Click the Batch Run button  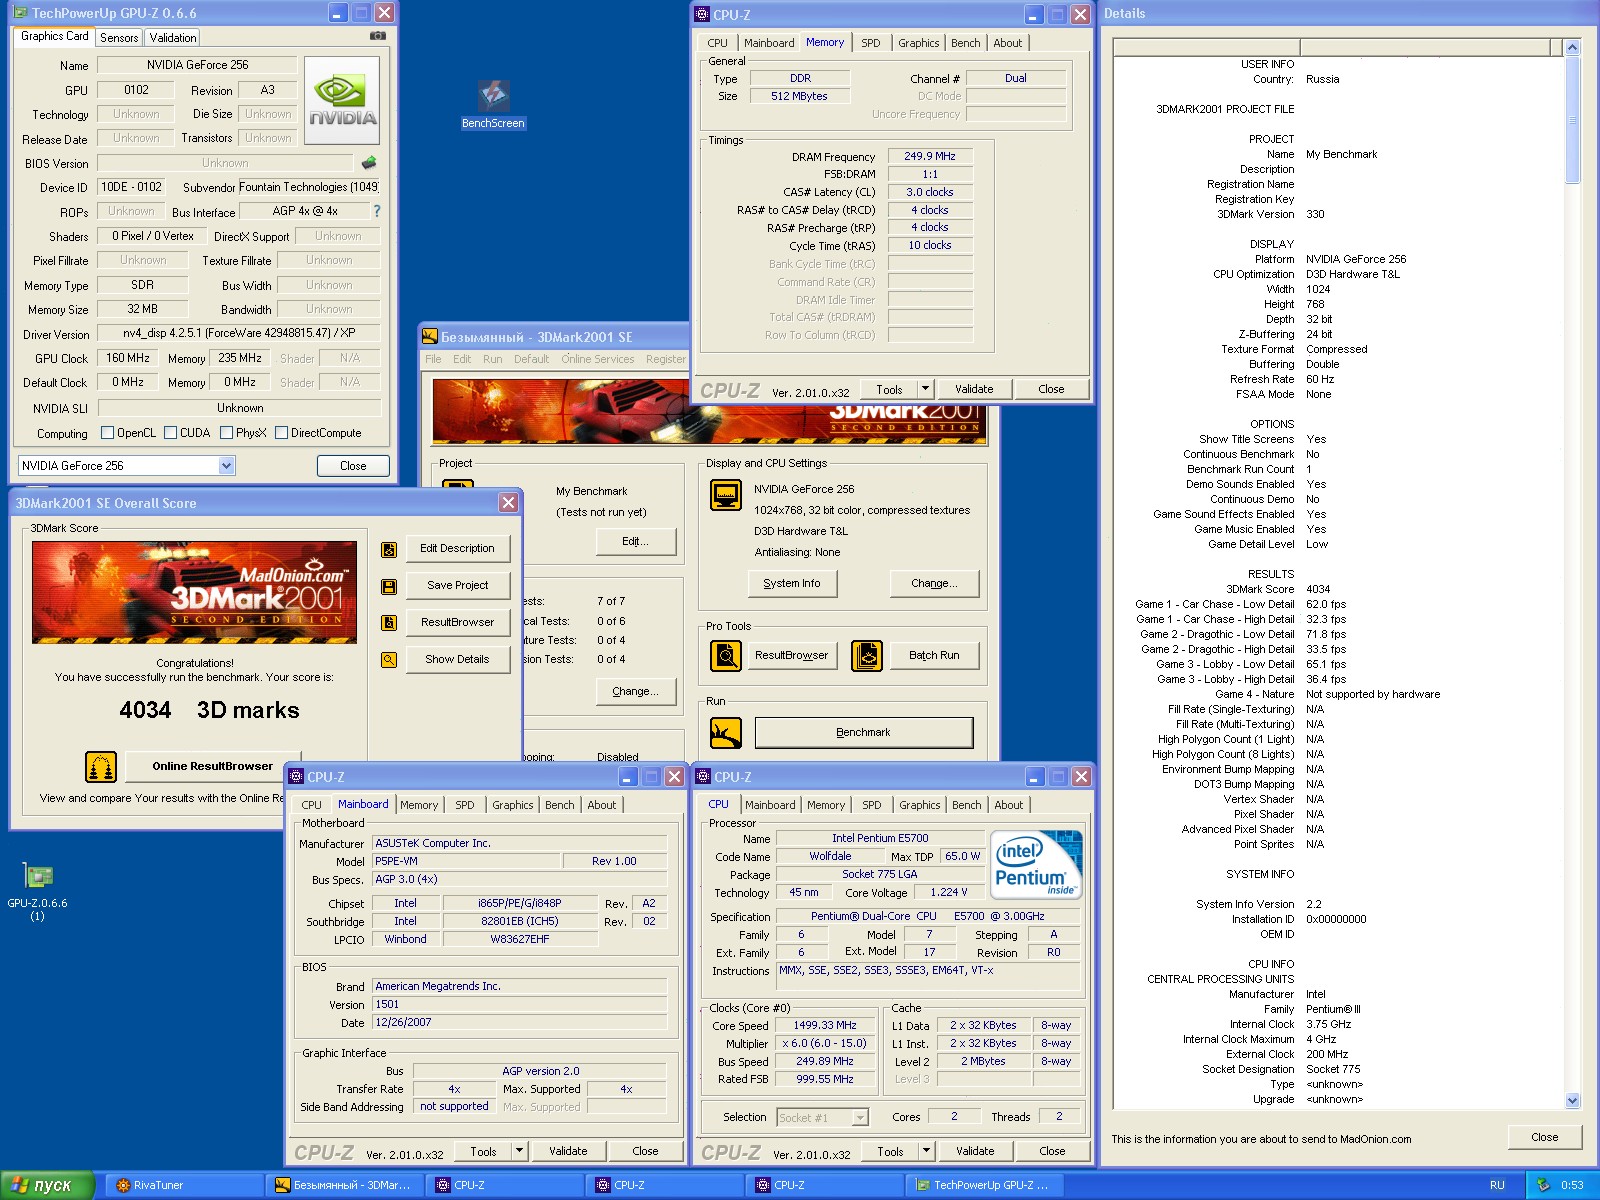click(x=934, y=656)
